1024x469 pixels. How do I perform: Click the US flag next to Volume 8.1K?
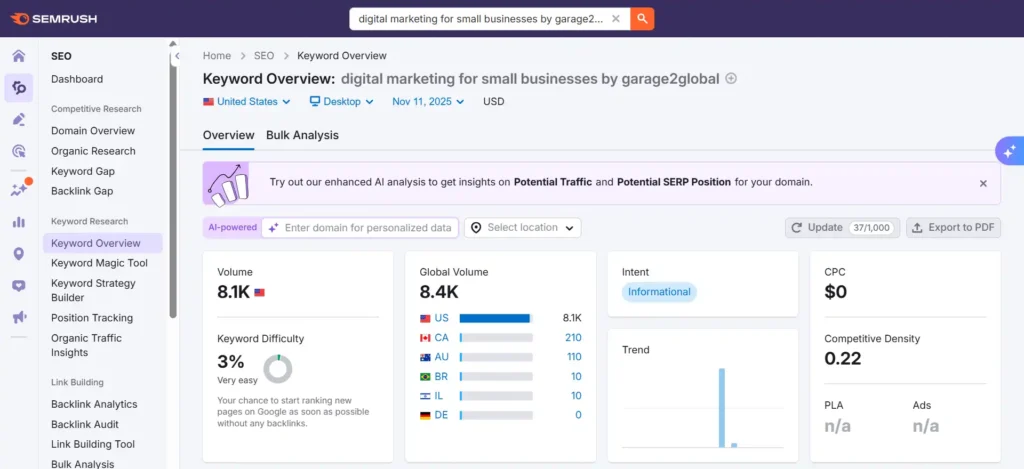(259, 293)
